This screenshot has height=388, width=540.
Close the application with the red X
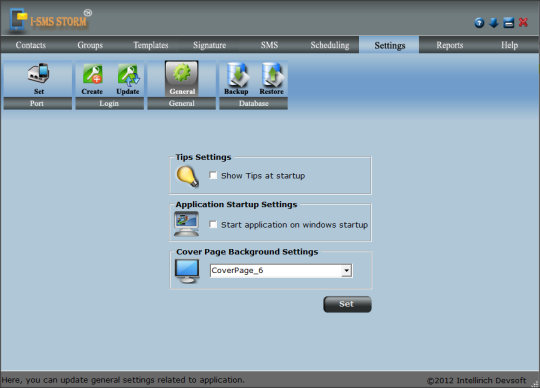click(523, 22)
